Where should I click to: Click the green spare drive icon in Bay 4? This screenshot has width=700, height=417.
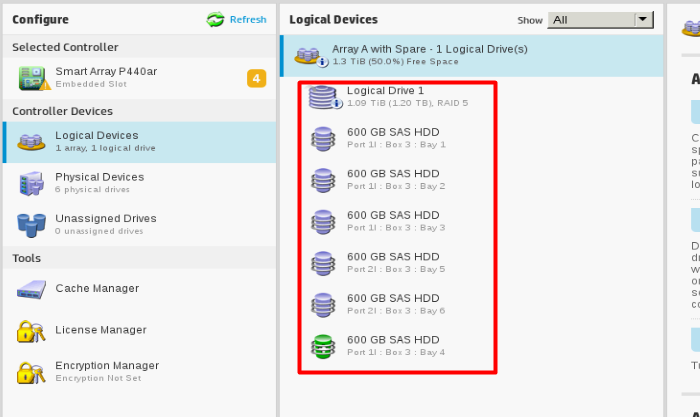click(322, 346)
